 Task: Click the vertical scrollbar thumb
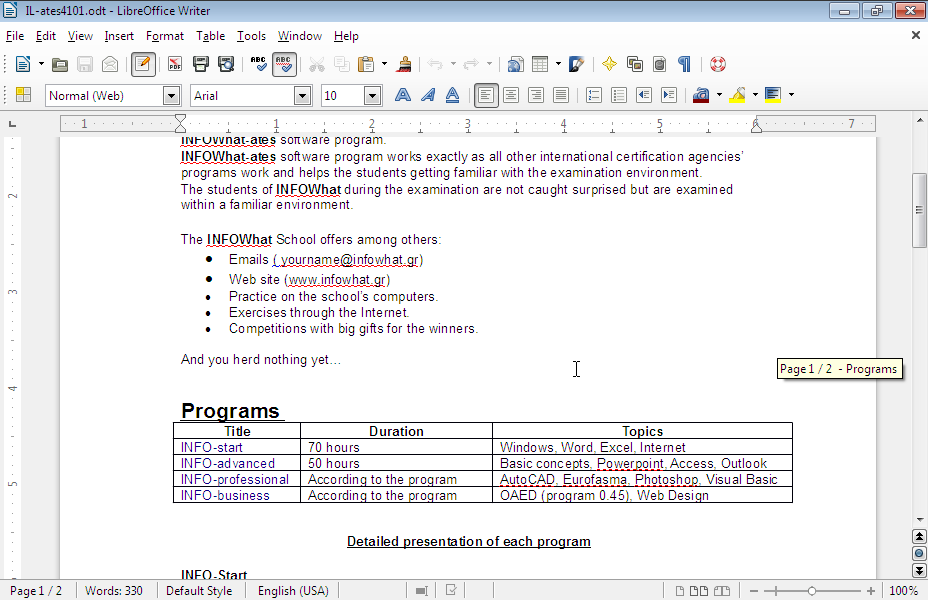(x=919, y=210)
